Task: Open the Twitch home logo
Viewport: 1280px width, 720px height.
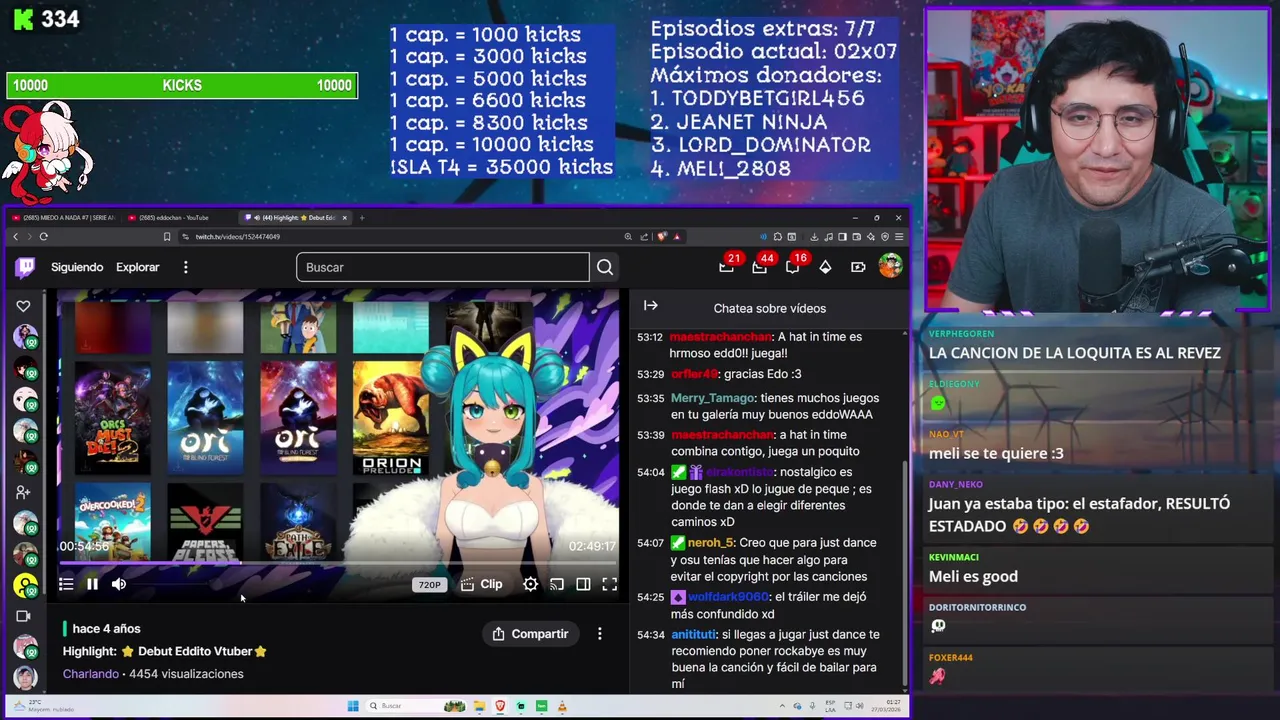Action: (25, 267)
